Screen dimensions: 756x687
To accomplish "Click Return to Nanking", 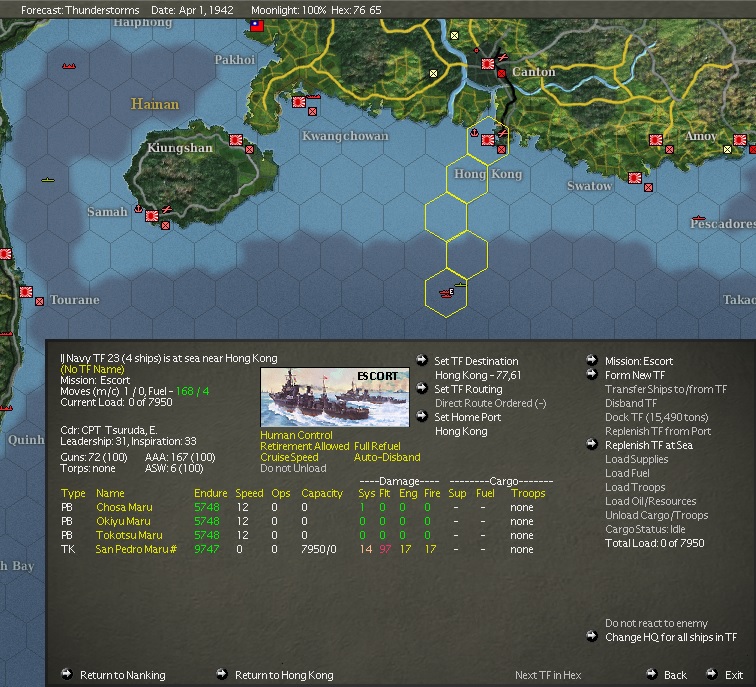I will (x=122, y=675).
